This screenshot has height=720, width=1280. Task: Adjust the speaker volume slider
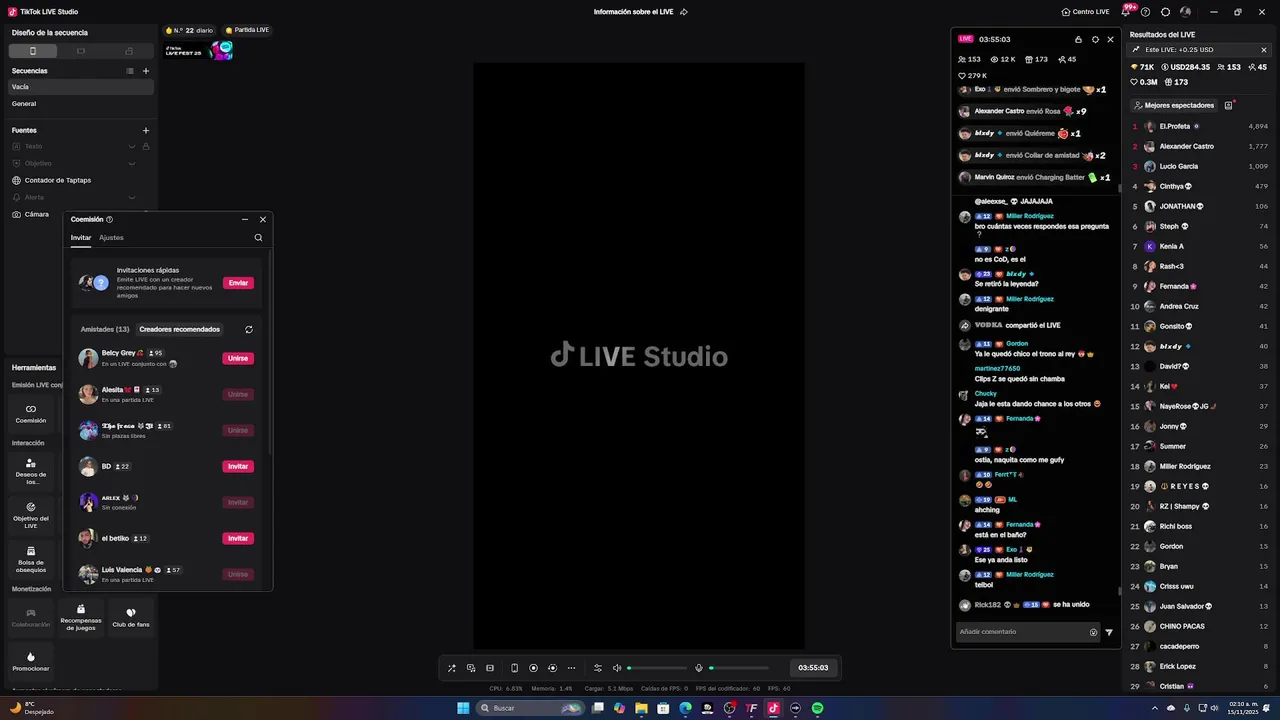(x=656, y=668)
